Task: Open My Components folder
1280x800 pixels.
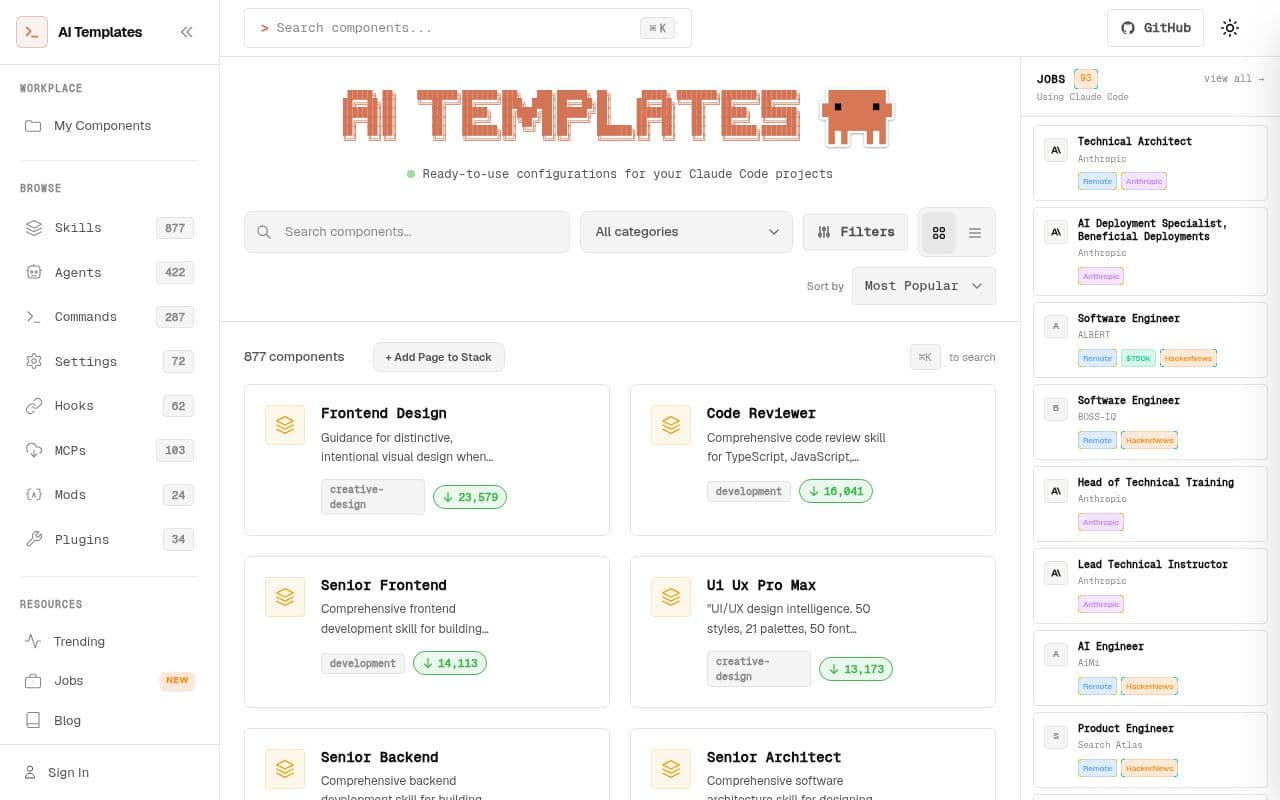Action: (110, 126)
